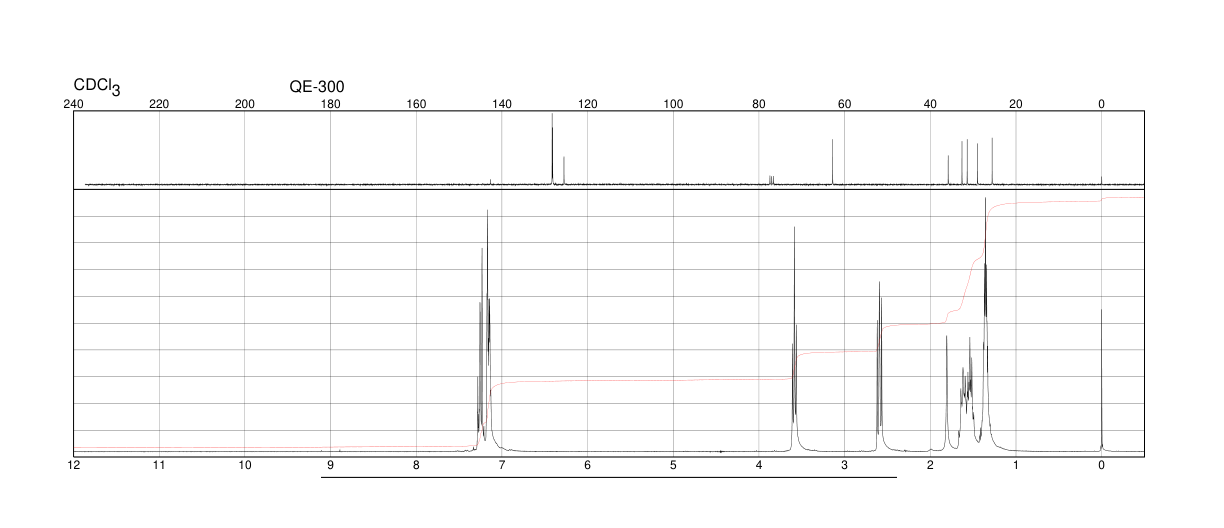Click the 40 tick on carbon axis

[930, 105]
